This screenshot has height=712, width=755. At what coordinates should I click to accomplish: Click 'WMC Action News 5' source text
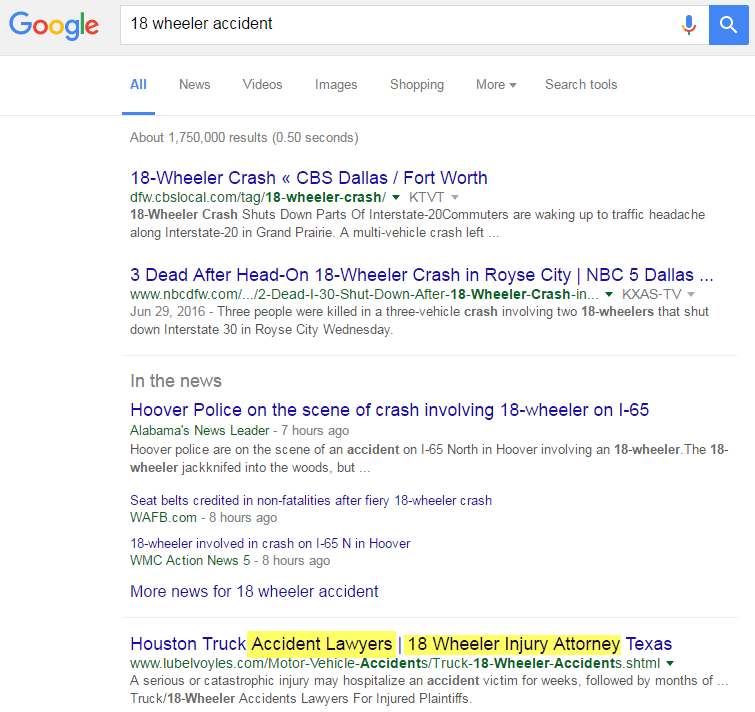pos(190,560)
